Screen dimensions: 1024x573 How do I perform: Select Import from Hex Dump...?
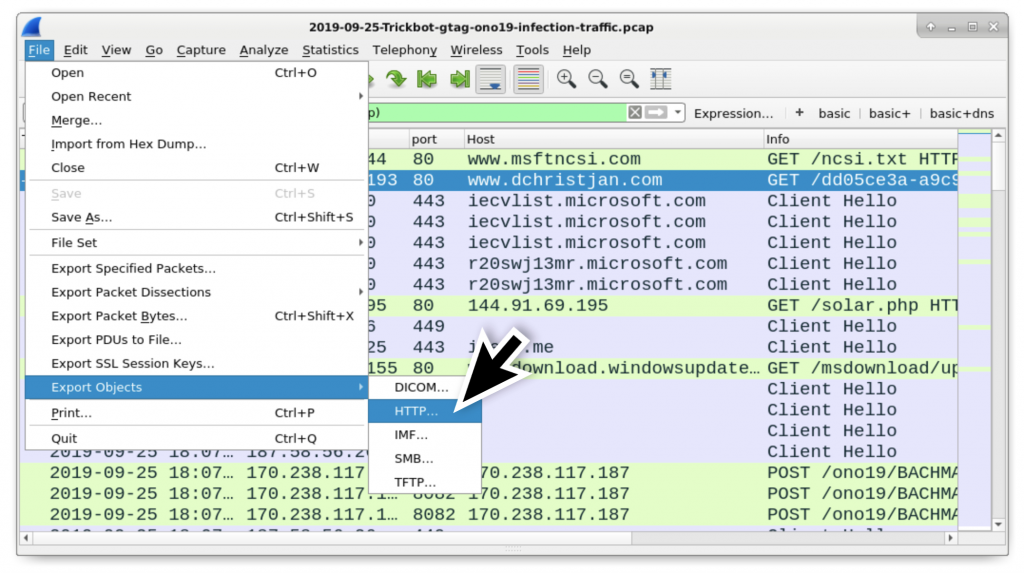pyautogui.click(x=196, y=144)
